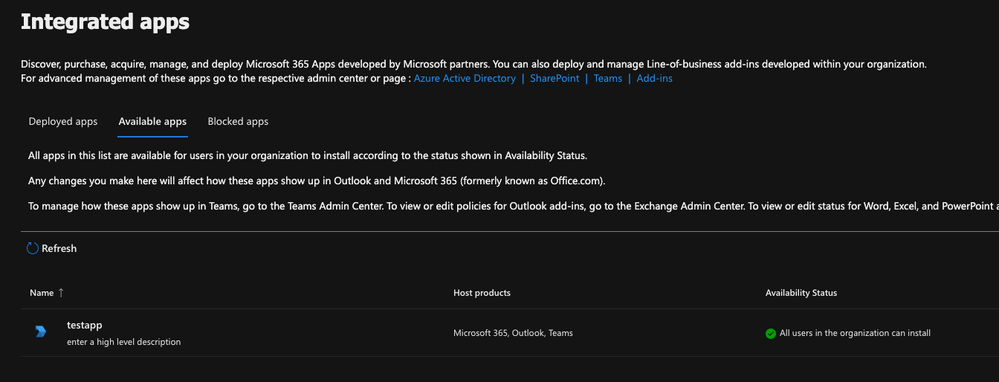The image size is (999, 382).
Task: Click the Availability Status column header
Action: (x=801, y=293)
